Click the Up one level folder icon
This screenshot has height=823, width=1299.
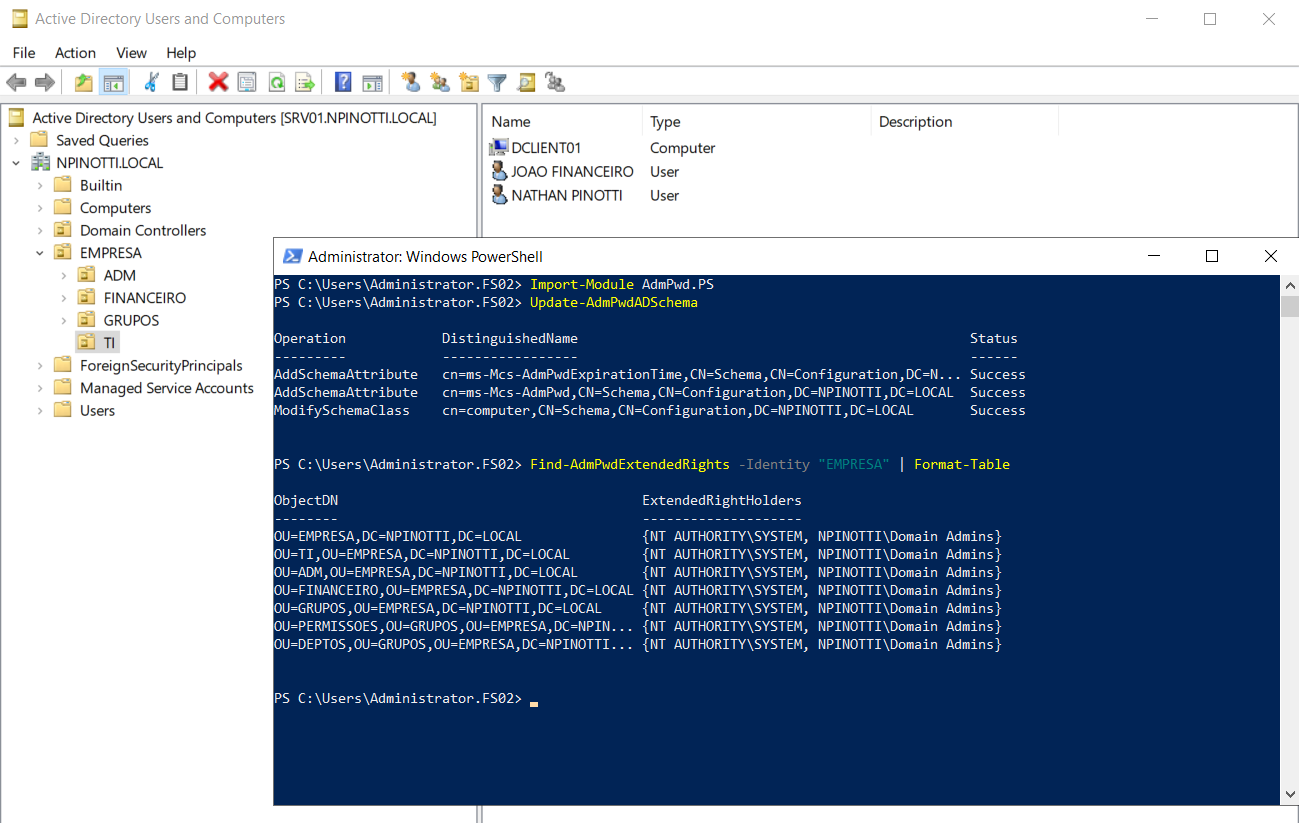(x=84, y=82)
